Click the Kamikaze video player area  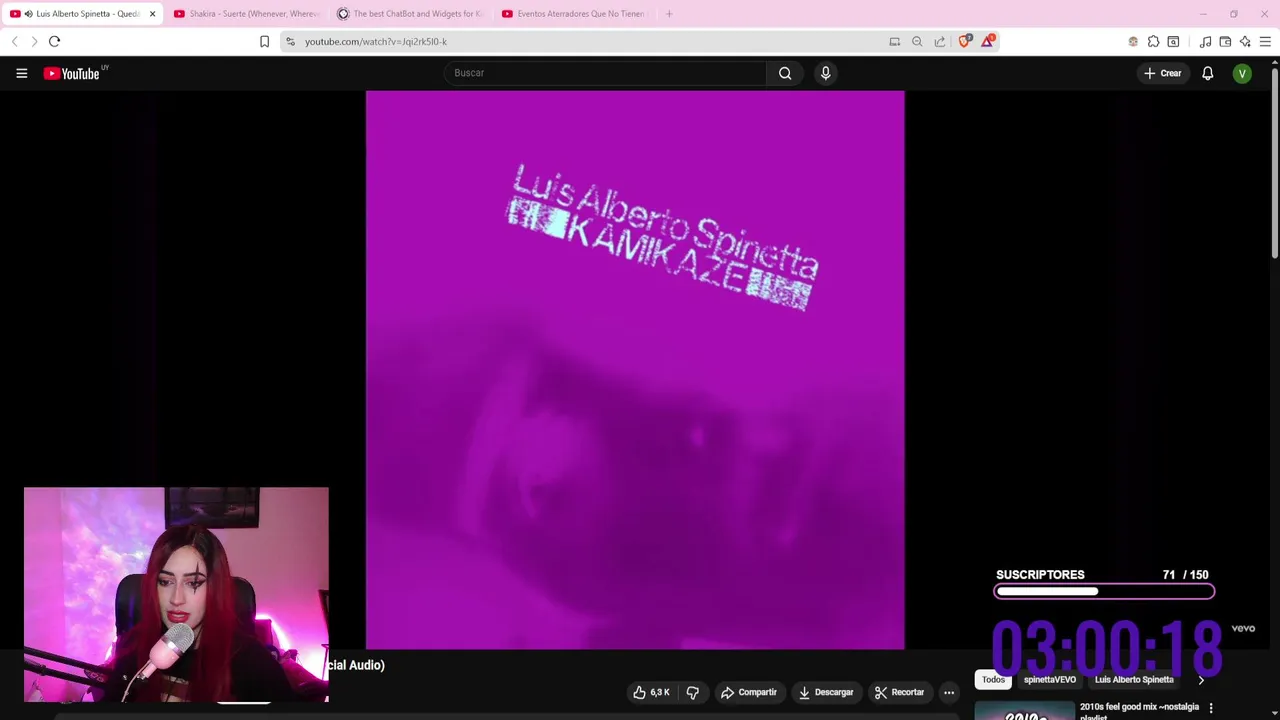(x=635, y=370)
